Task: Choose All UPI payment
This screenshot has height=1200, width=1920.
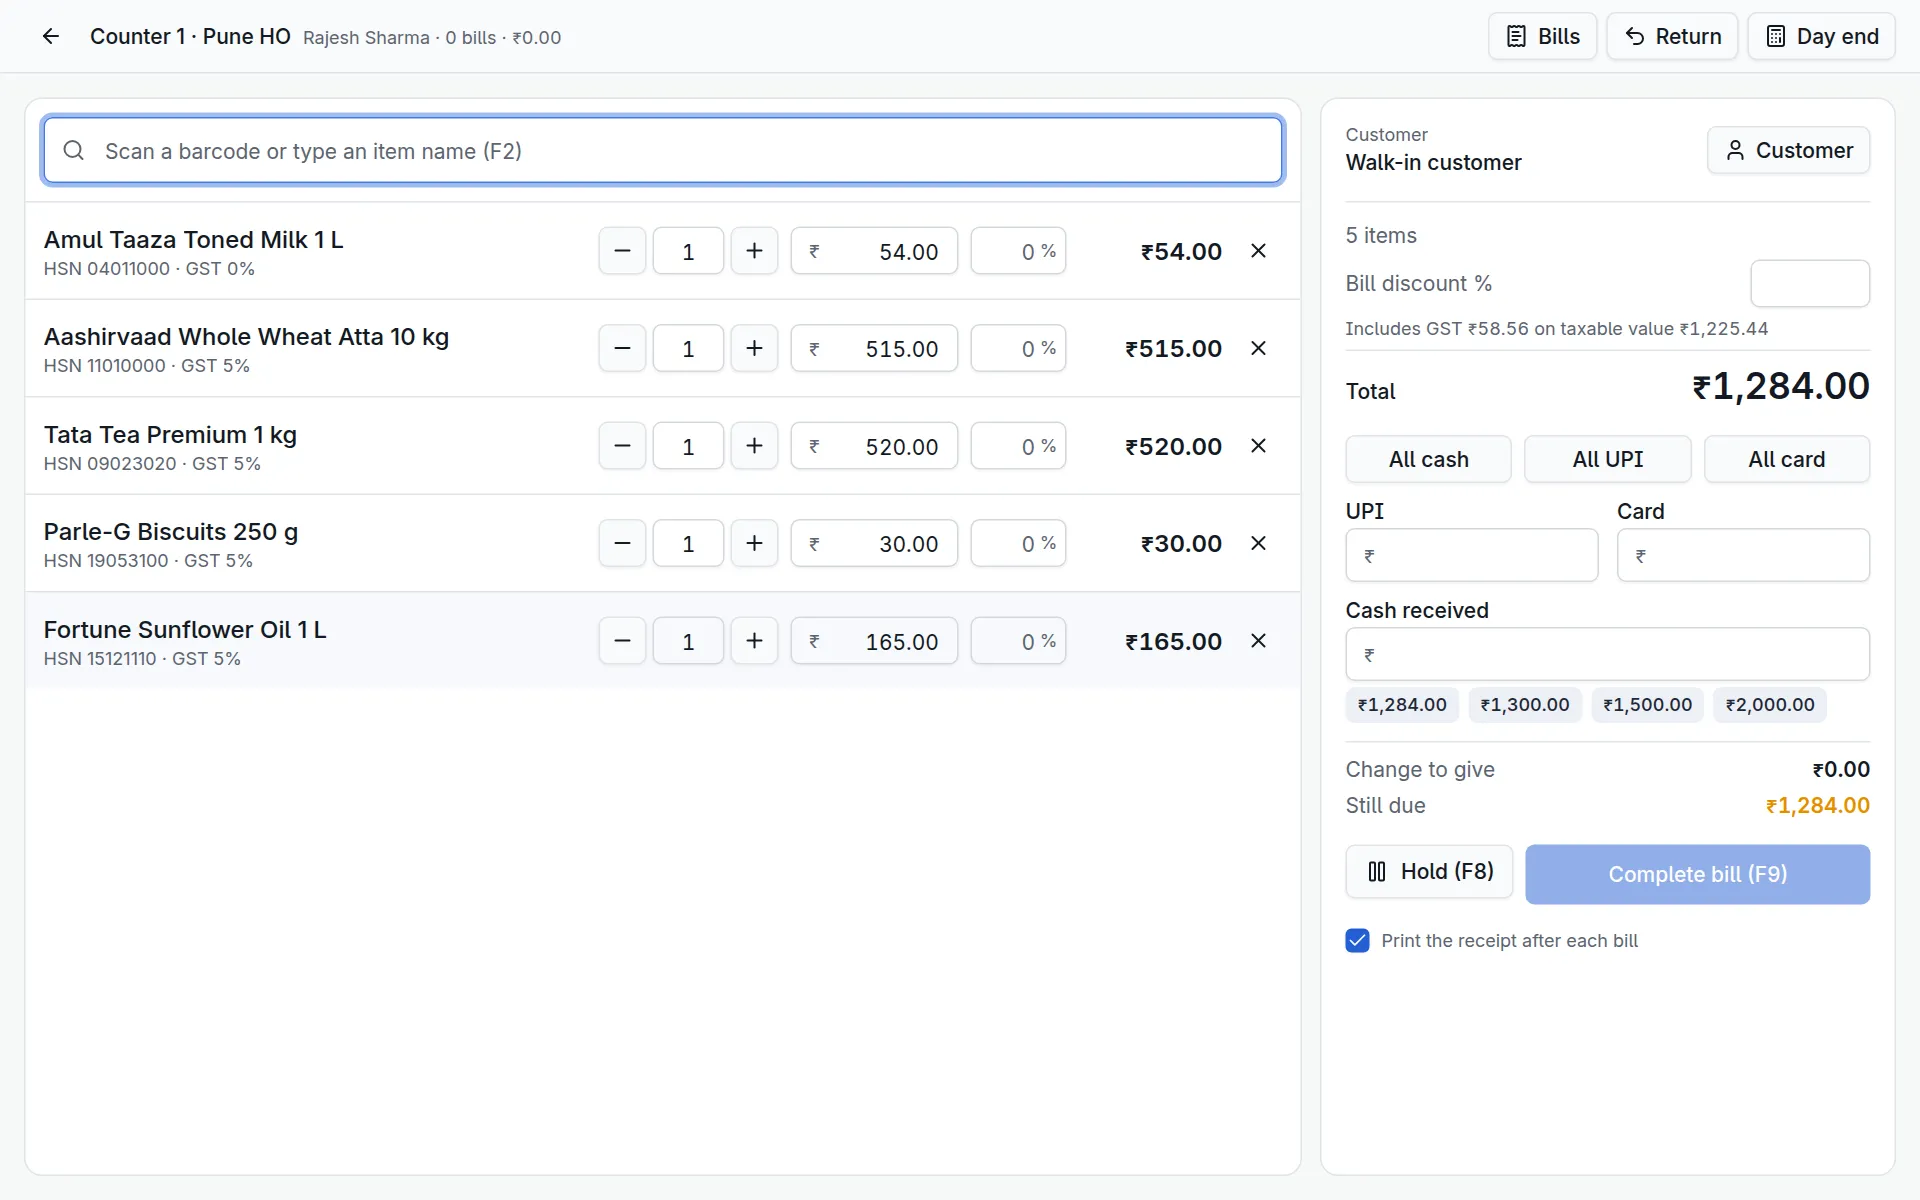Action: [1607, 459]
